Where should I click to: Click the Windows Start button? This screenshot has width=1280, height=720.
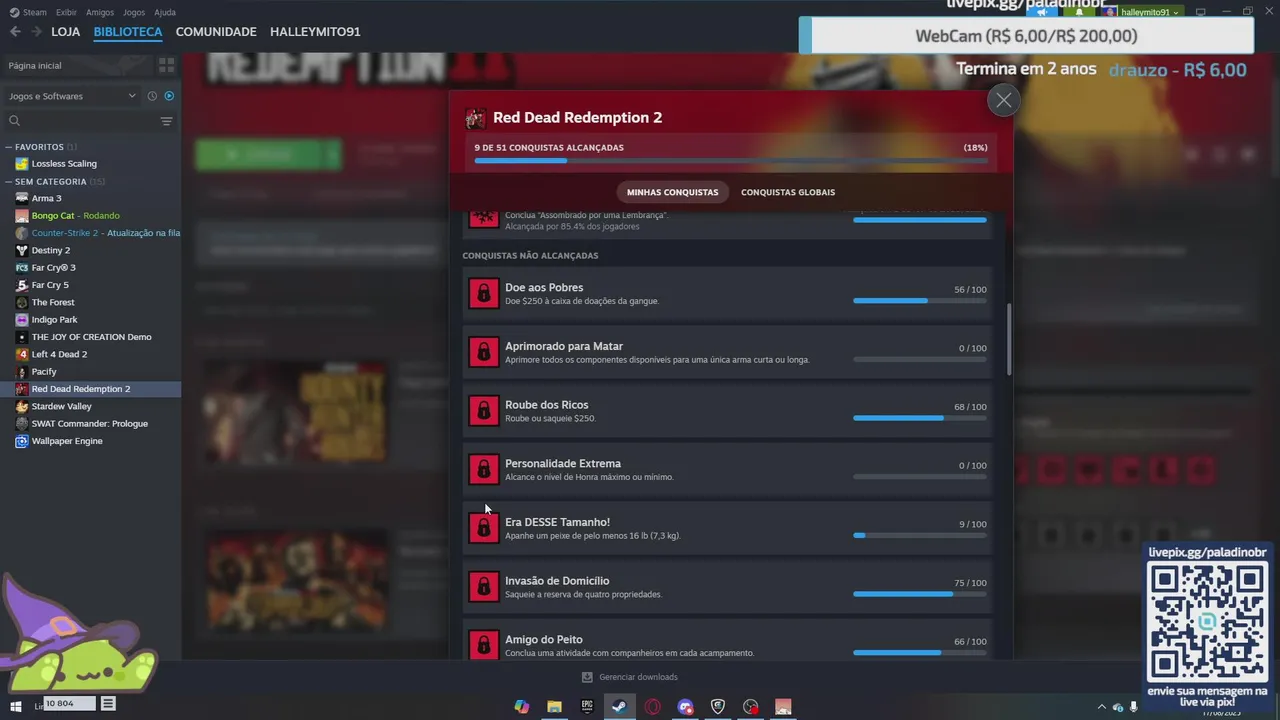(15, 706)
